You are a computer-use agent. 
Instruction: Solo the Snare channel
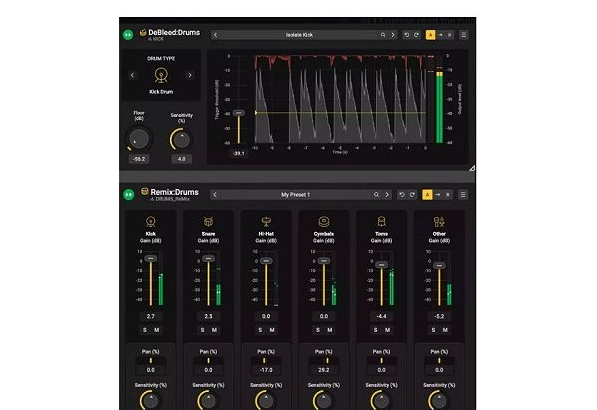pyautogui.click(x=203, y=330)
